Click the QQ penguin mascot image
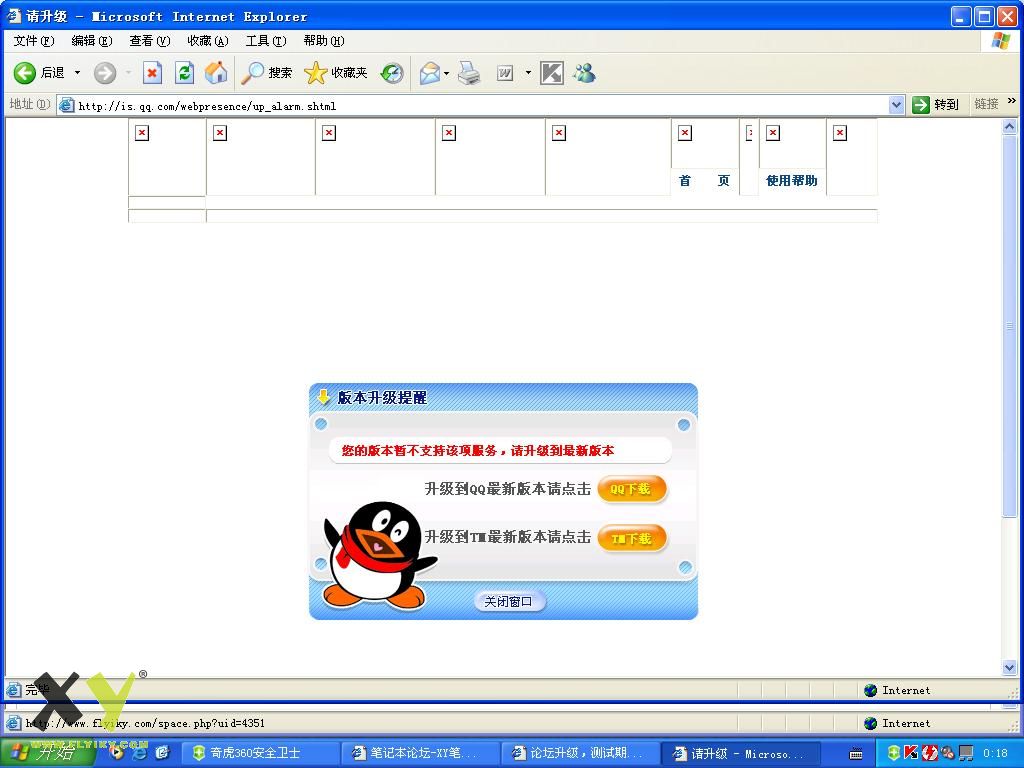The width and height of the screenshot is (1024, 768). (x=380, y=556)
